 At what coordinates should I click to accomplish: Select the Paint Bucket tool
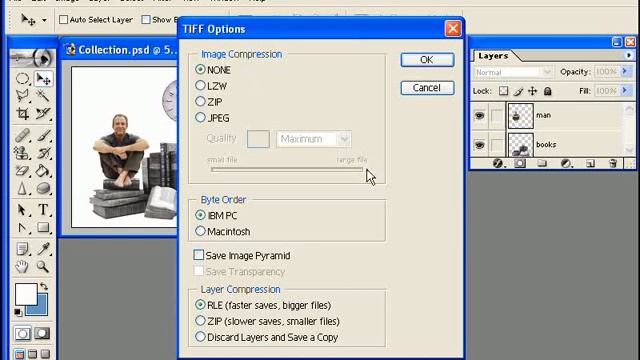[x=43, y=171]
